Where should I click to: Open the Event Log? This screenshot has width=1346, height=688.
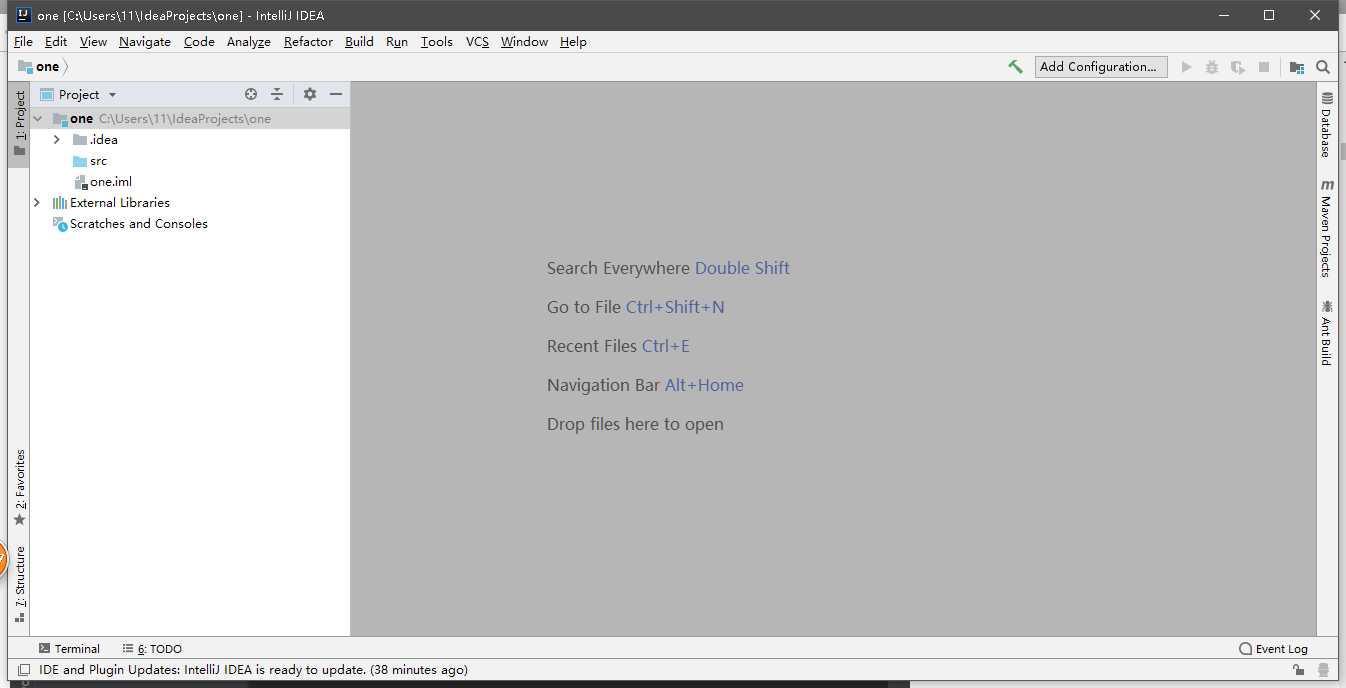click(1273, 649)
